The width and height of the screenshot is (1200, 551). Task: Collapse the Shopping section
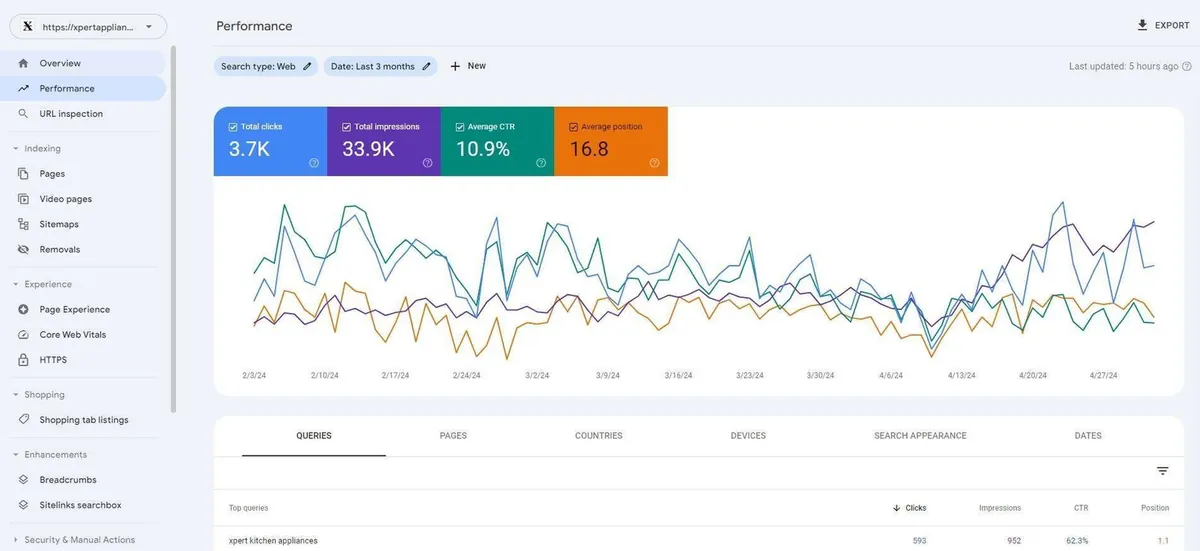pyautogui.click(x=16, y=395)
